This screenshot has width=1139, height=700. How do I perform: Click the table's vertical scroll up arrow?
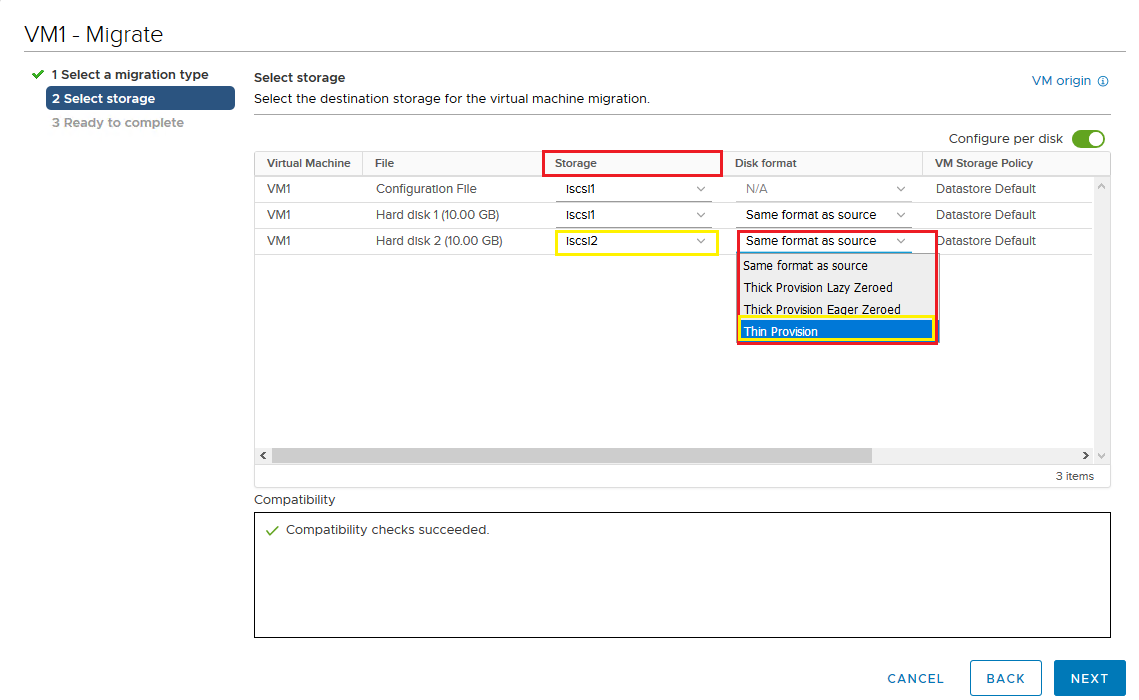tap(1102, 186)
